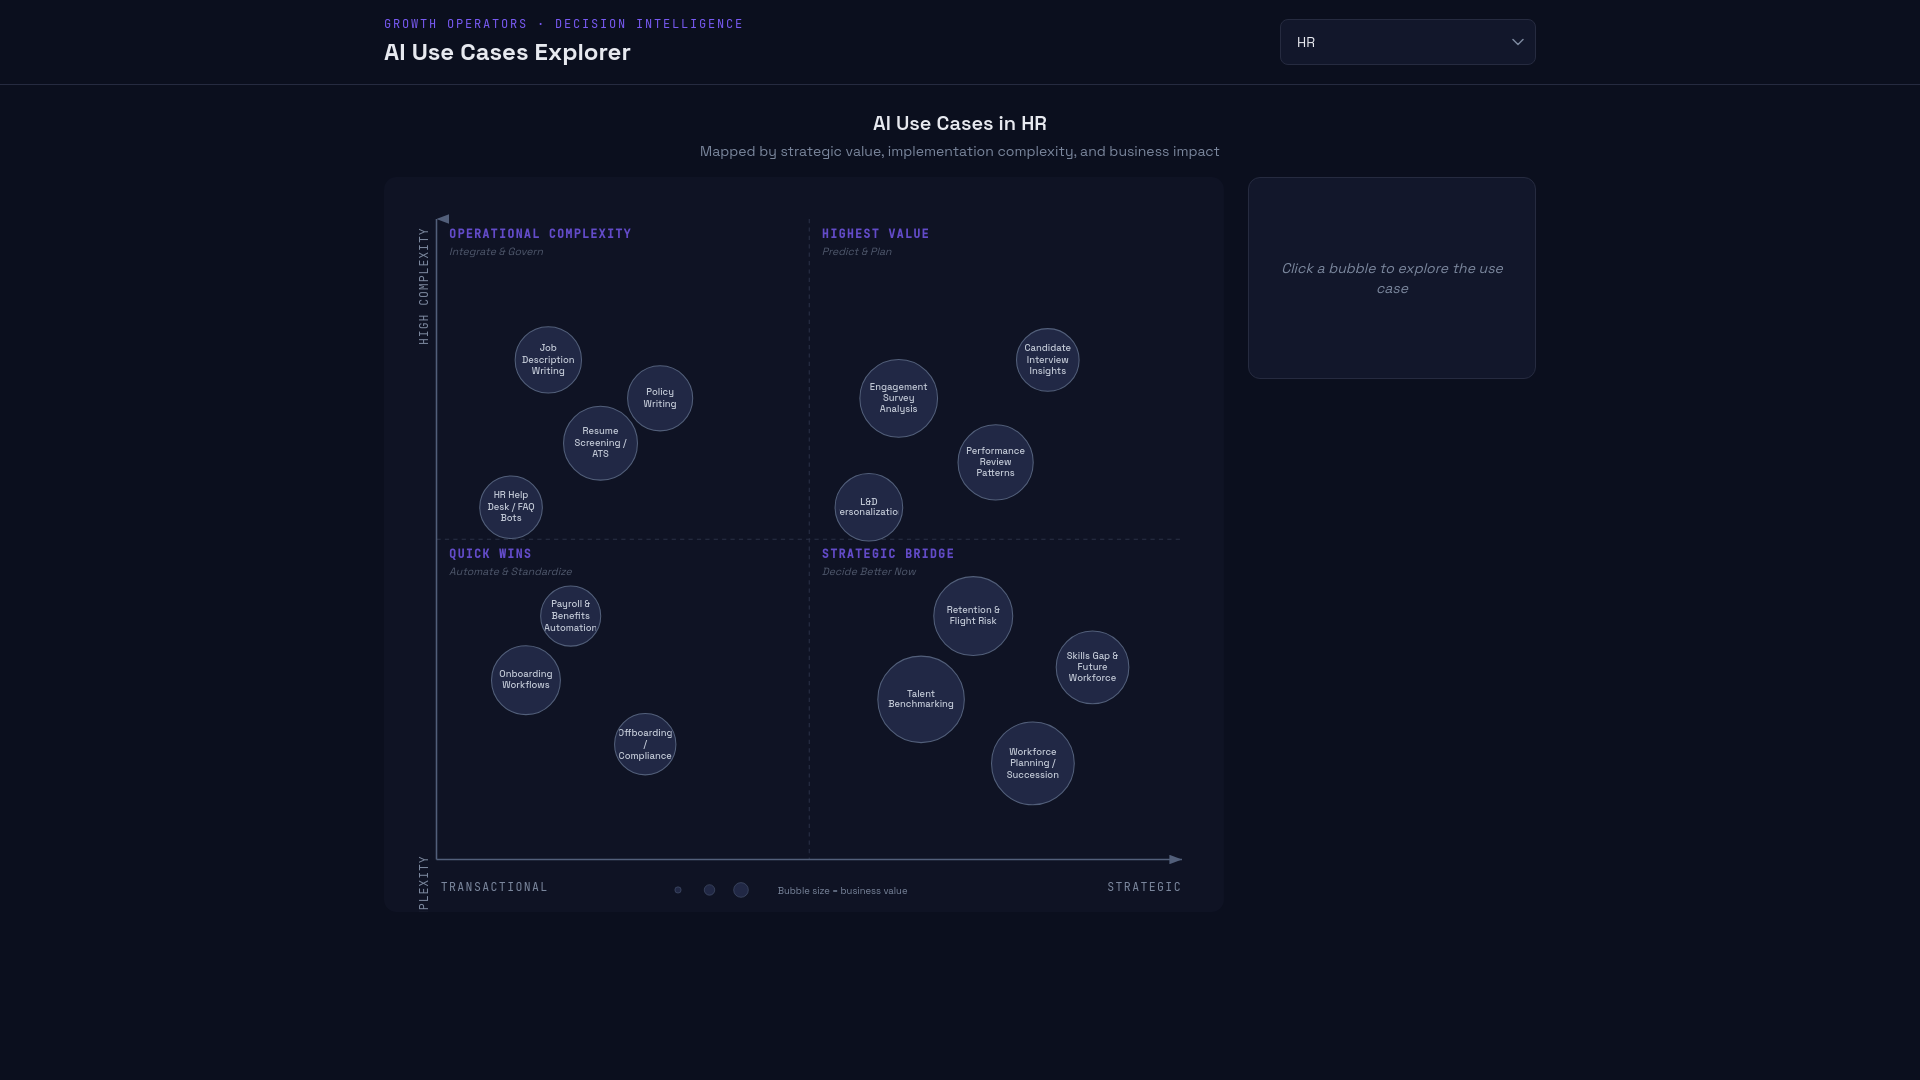Image resolution: width=1920 pixels, height=1080 pixels.
Task: Click the AI Use Cases Explorer title
Action: [507, 52]
